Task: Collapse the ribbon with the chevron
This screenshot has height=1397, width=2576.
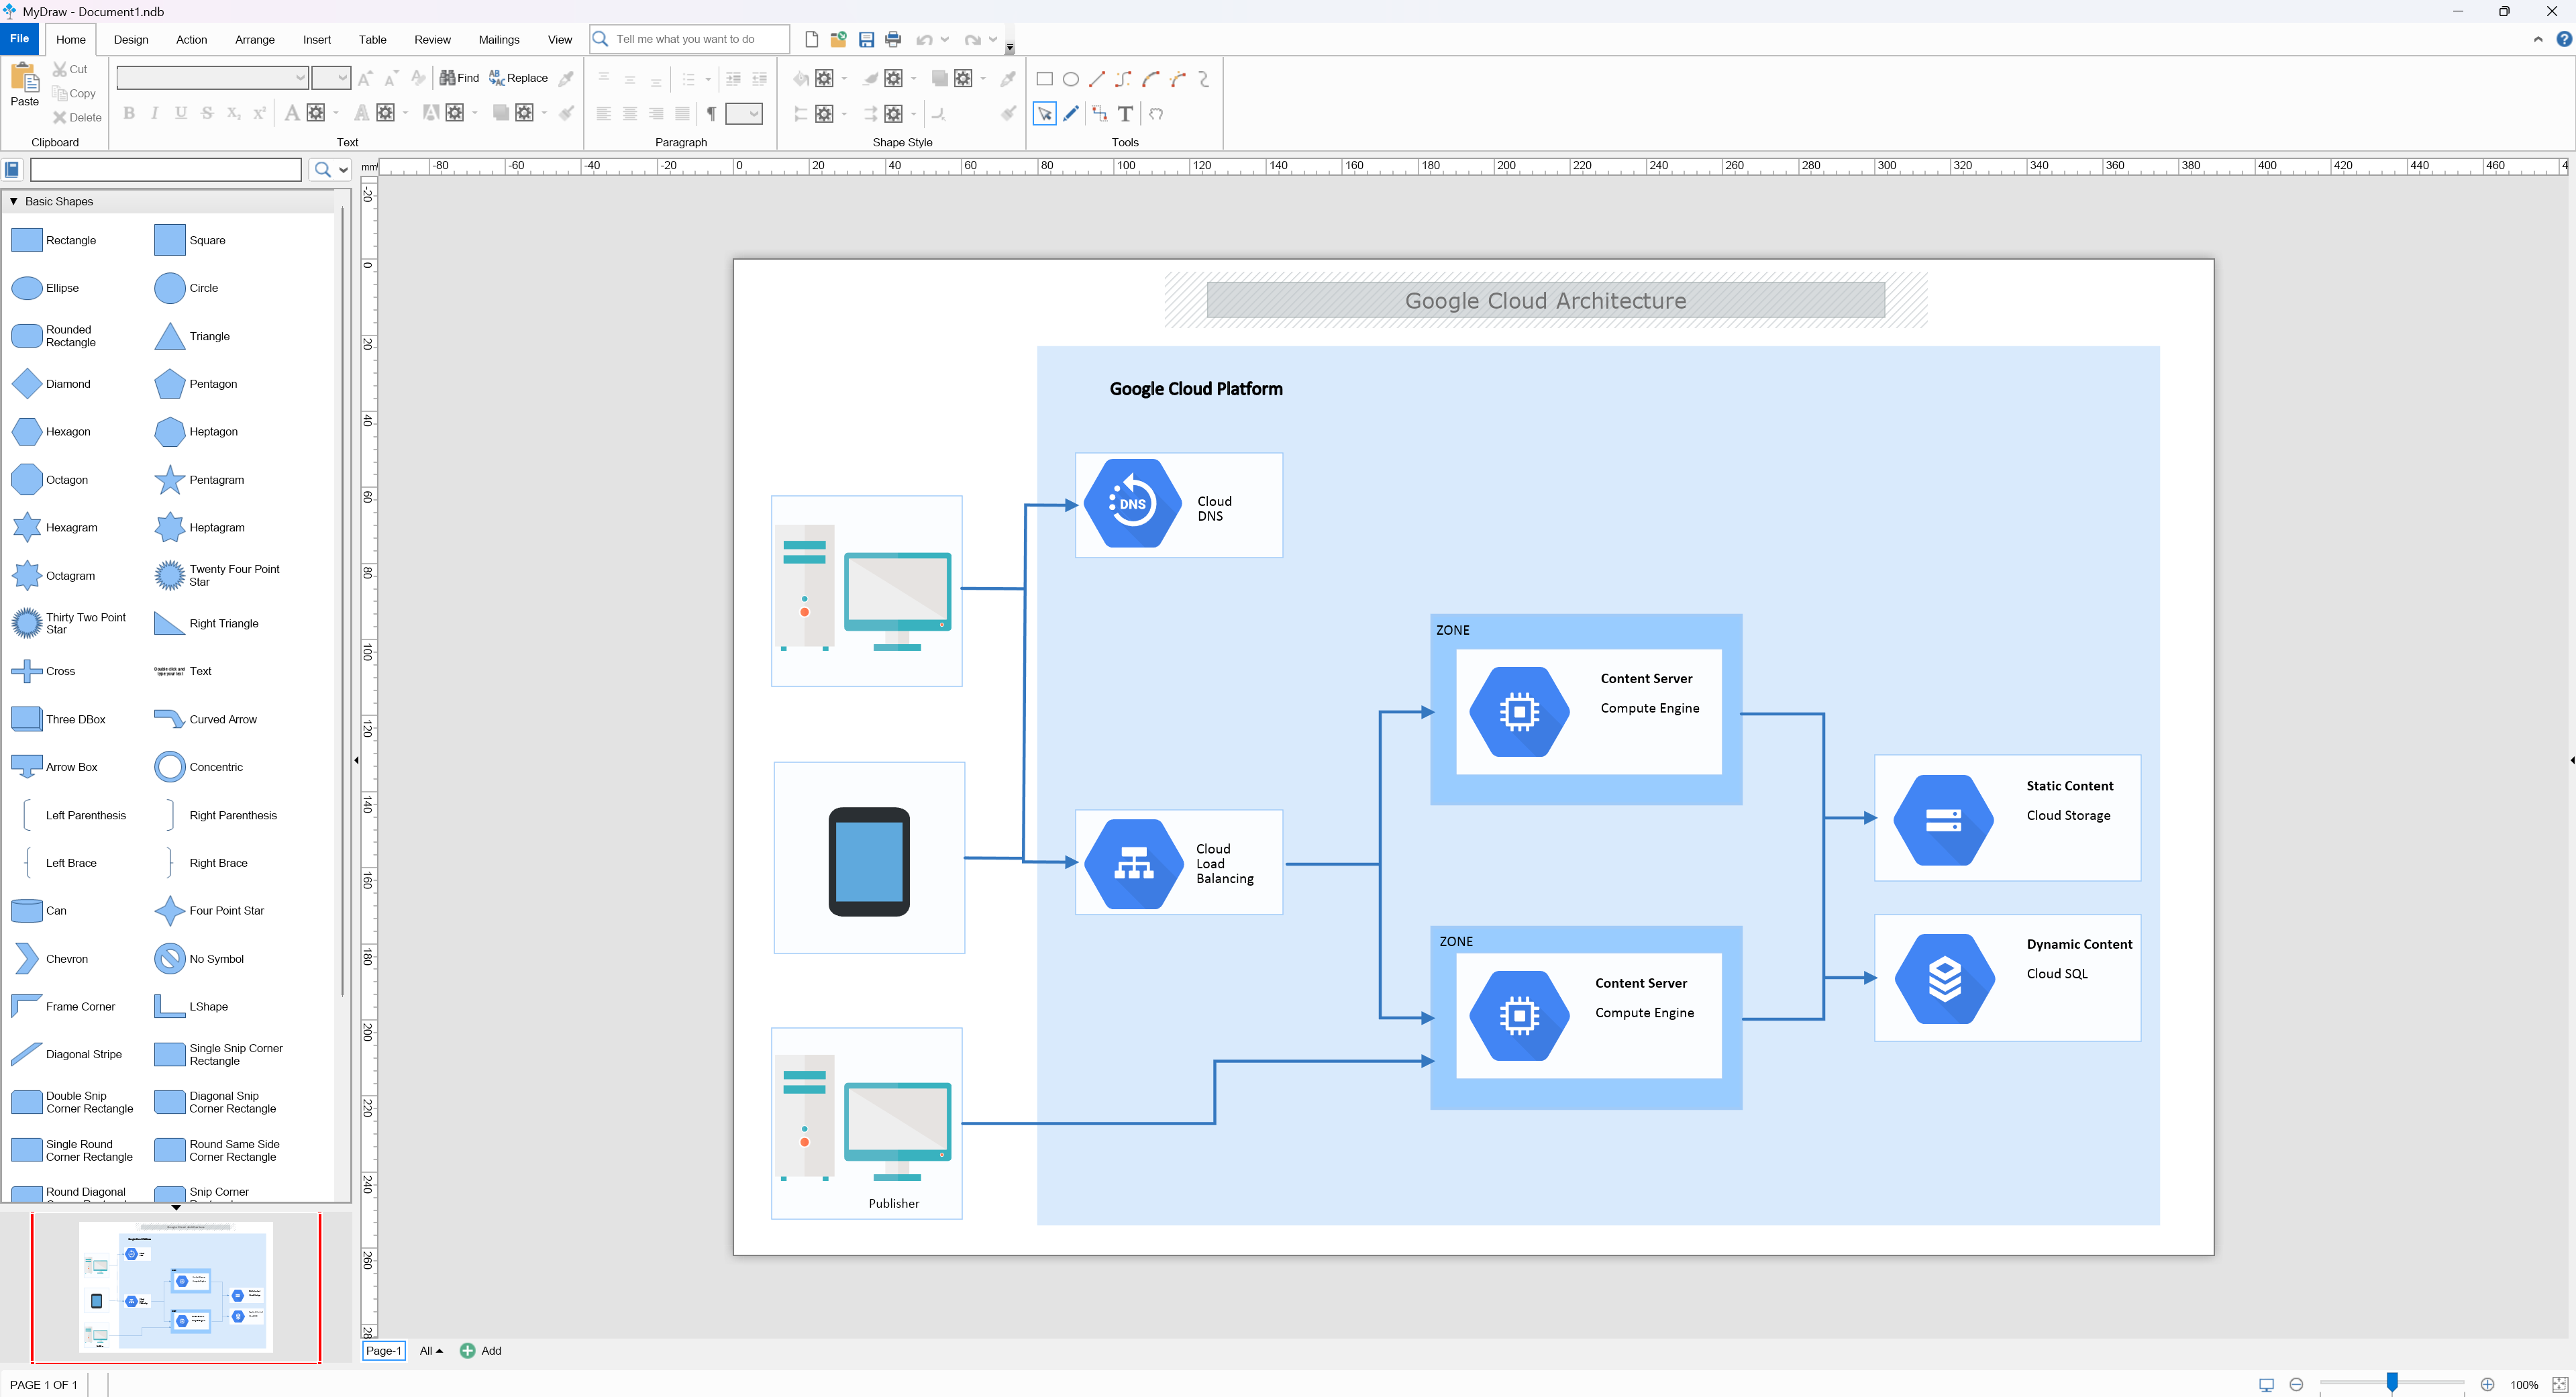Action: point(2538,40)
